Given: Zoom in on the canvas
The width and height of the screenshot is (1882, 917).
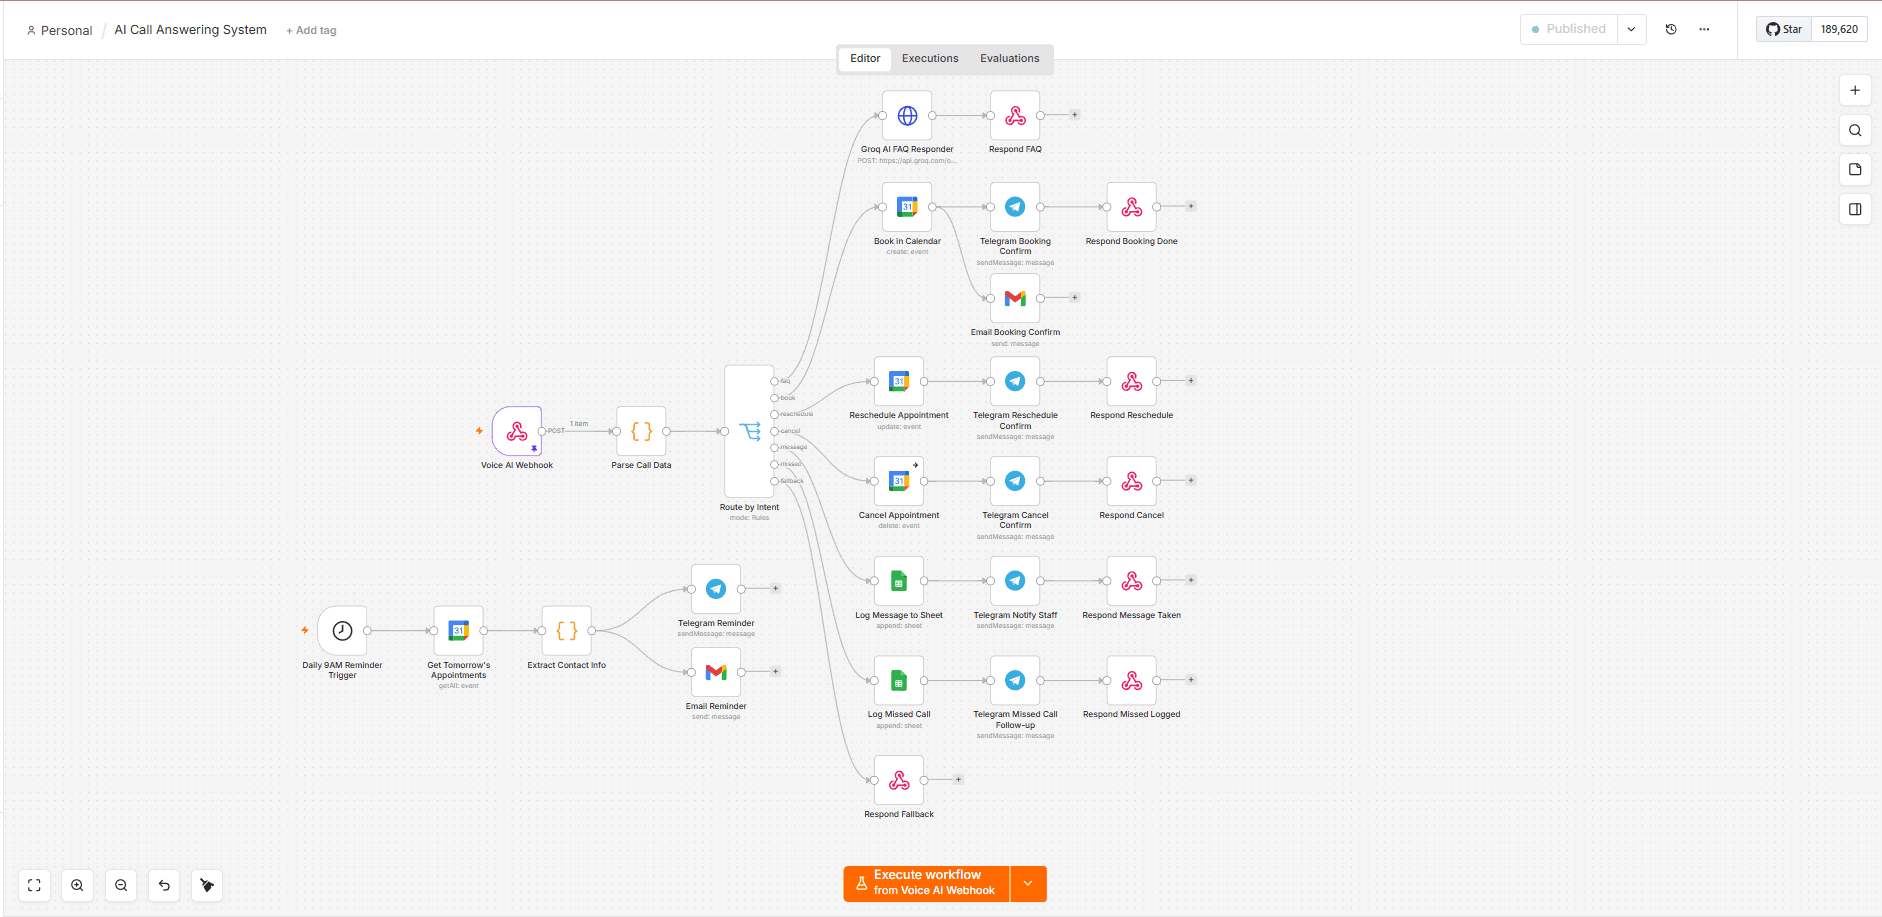Looking at the screenshot, I should point(77,885).
